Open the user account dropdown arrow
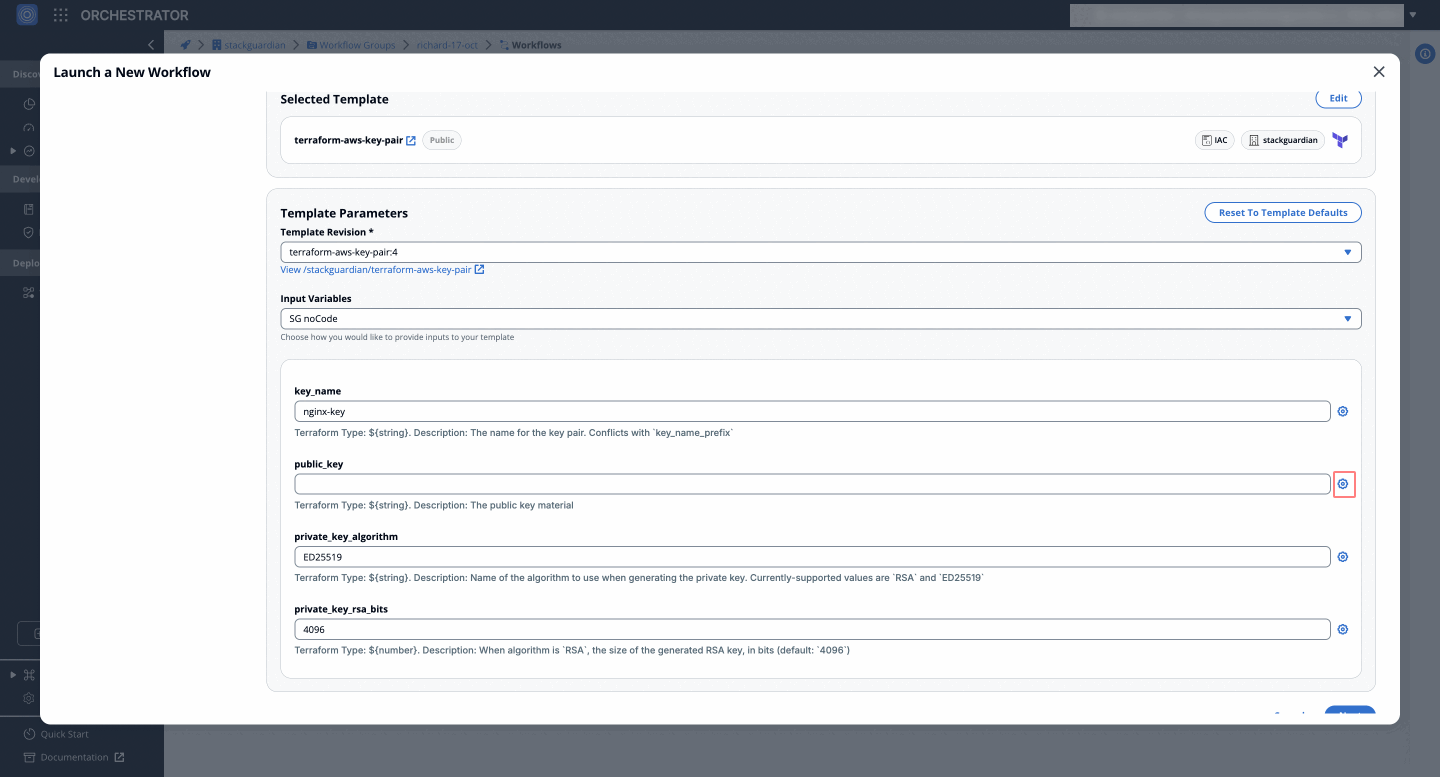The width and height of the screenshot is (1440, 777). pyautogui.click(x=1413, y=15)
